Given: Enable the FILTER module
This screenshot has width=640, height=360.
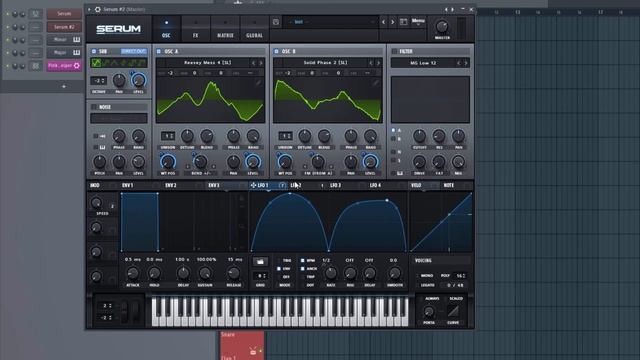Looking at the screenshot, I should point(394,51).
